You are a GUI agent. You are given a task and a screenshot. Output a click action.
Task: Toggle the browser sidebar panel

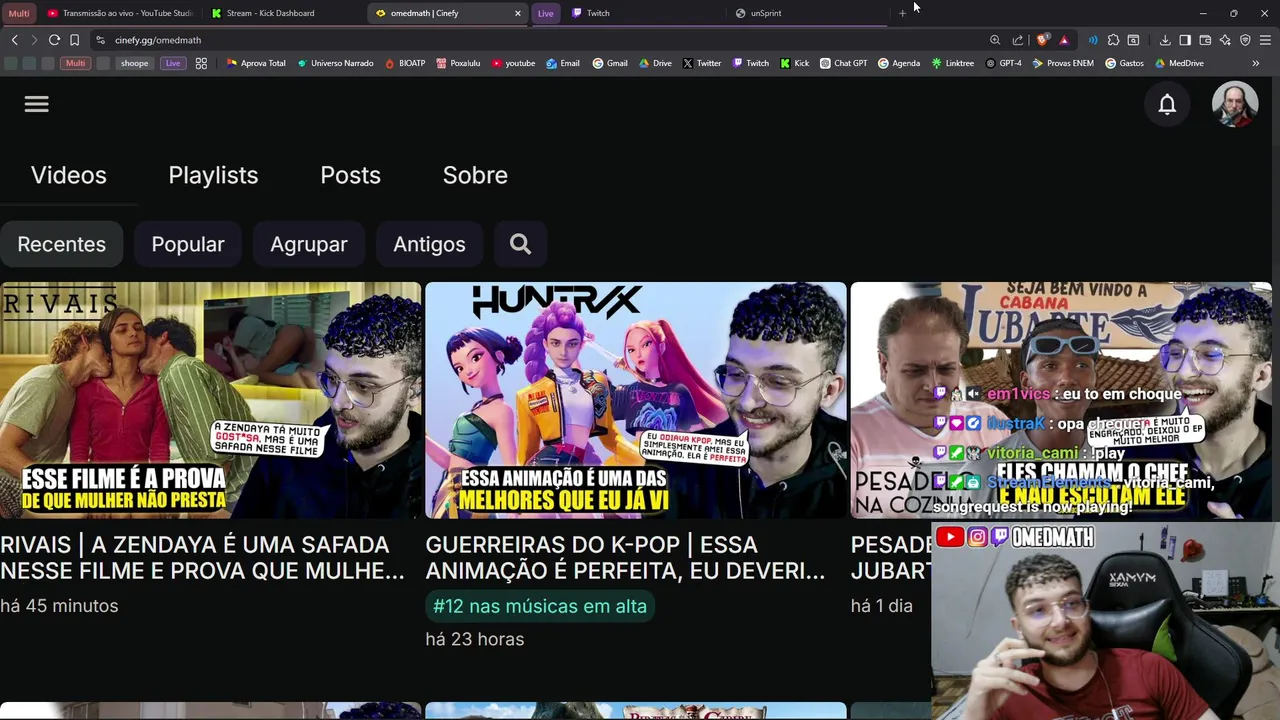pos(1185,40)
